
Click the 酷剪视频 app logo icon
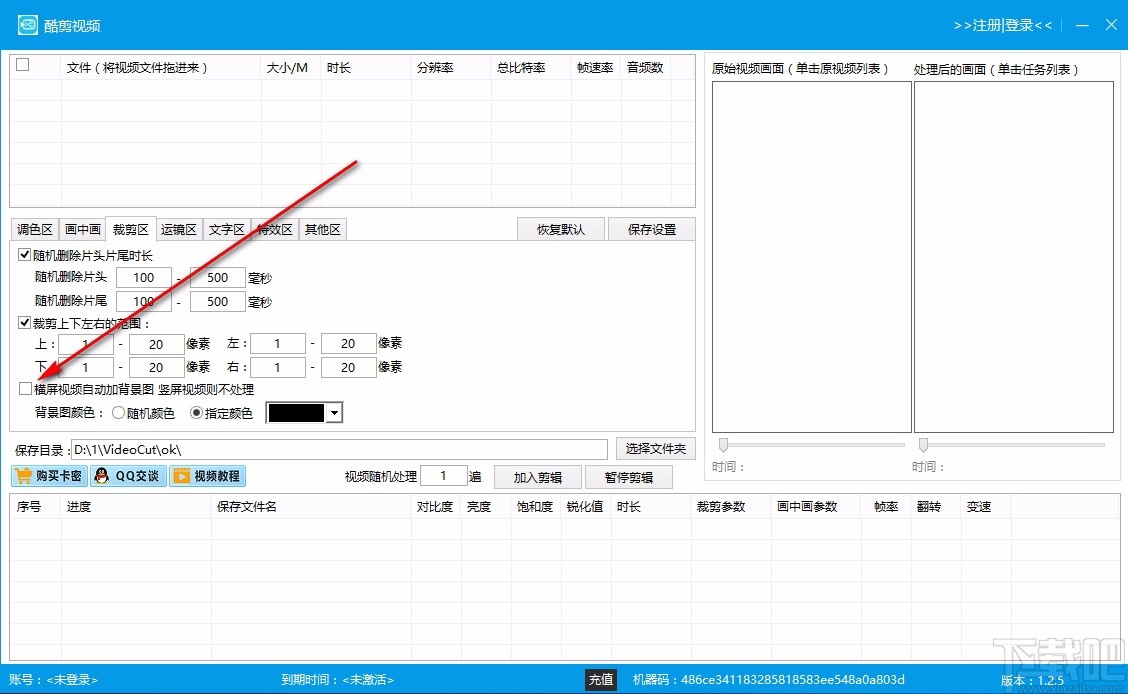(x=27, y=25)
